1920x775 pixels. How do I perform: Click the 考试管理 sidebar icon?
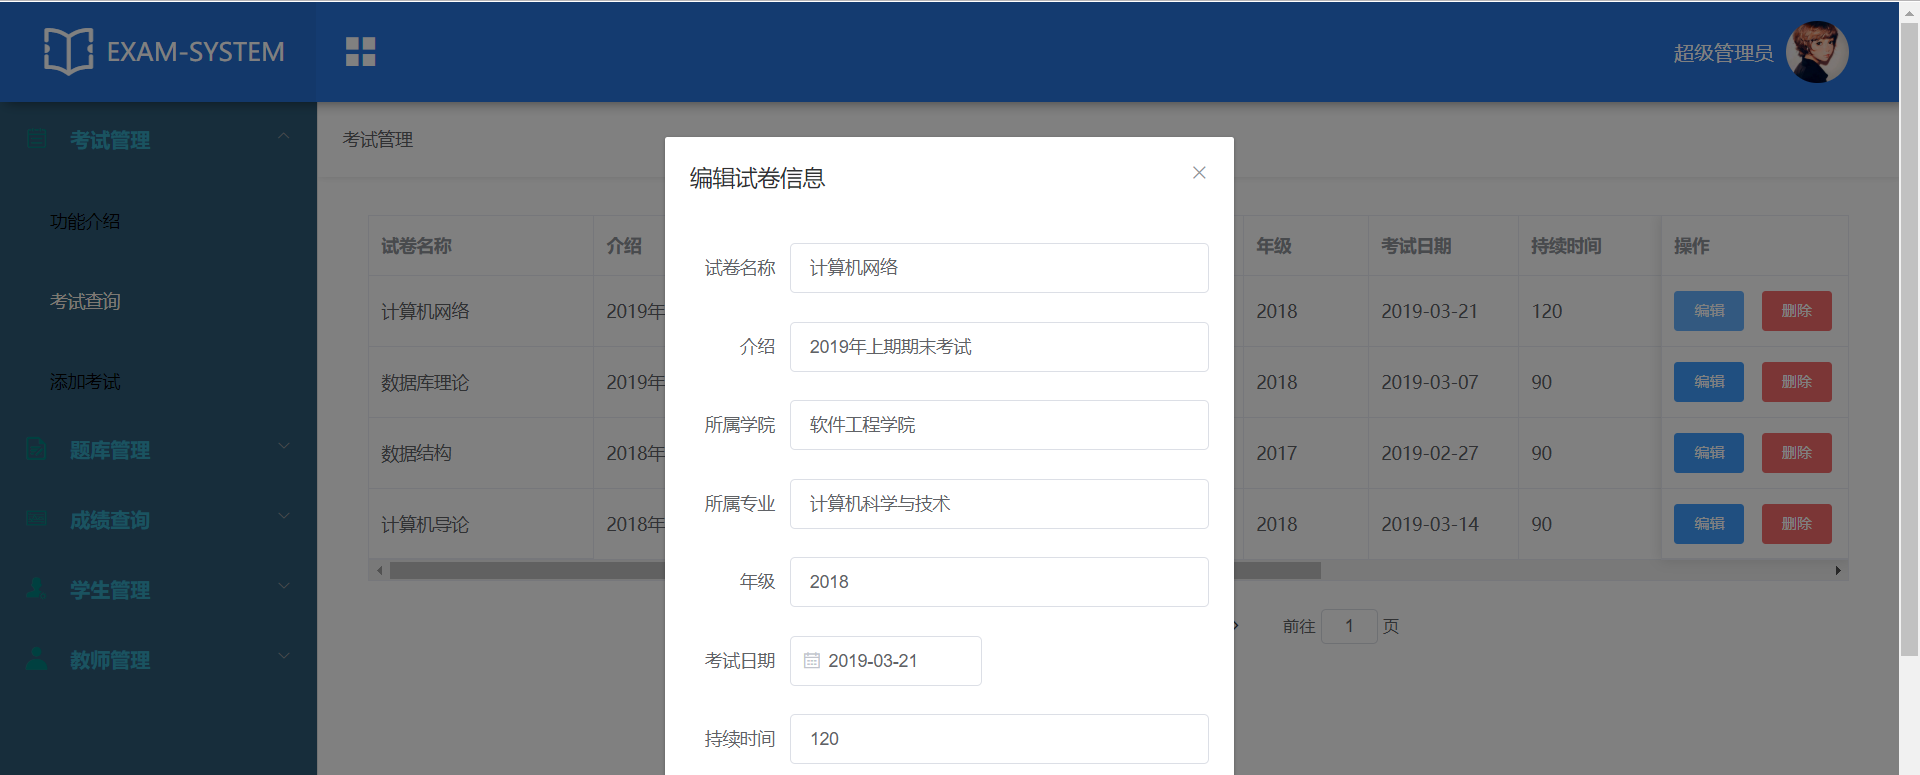tap(37, 140)
